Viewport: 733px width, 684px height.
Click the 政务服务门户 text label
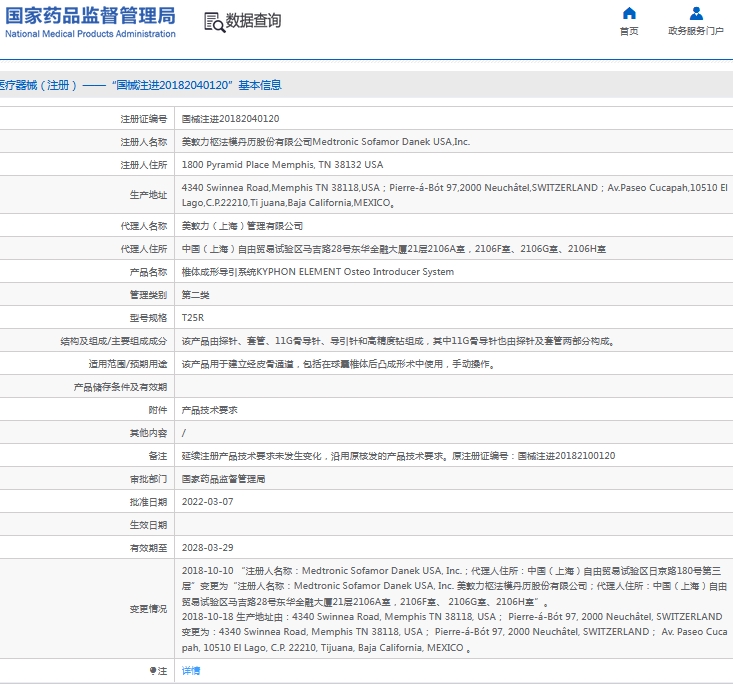tap(696, 31)
